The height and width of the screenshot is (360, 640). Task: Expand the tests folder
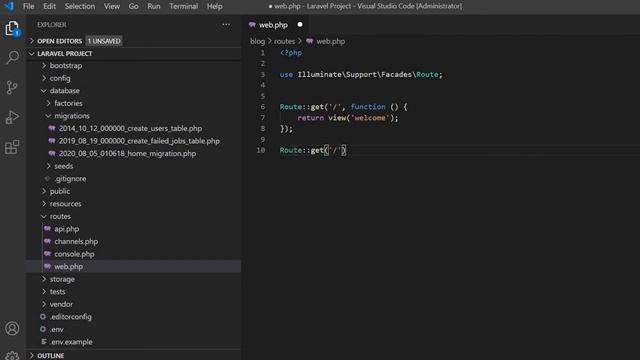coord(44,291)
